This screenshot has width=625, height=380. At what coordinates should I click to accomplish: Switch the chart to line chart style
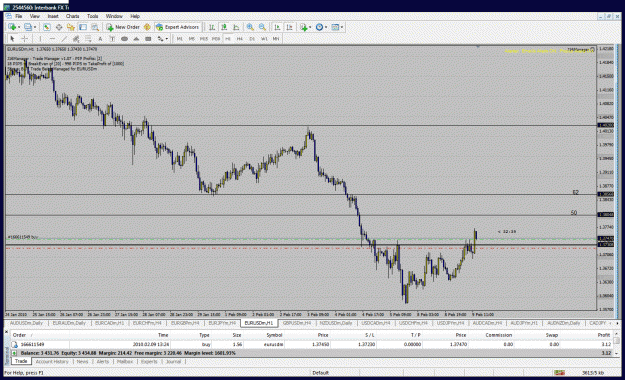tap(236, 27)
